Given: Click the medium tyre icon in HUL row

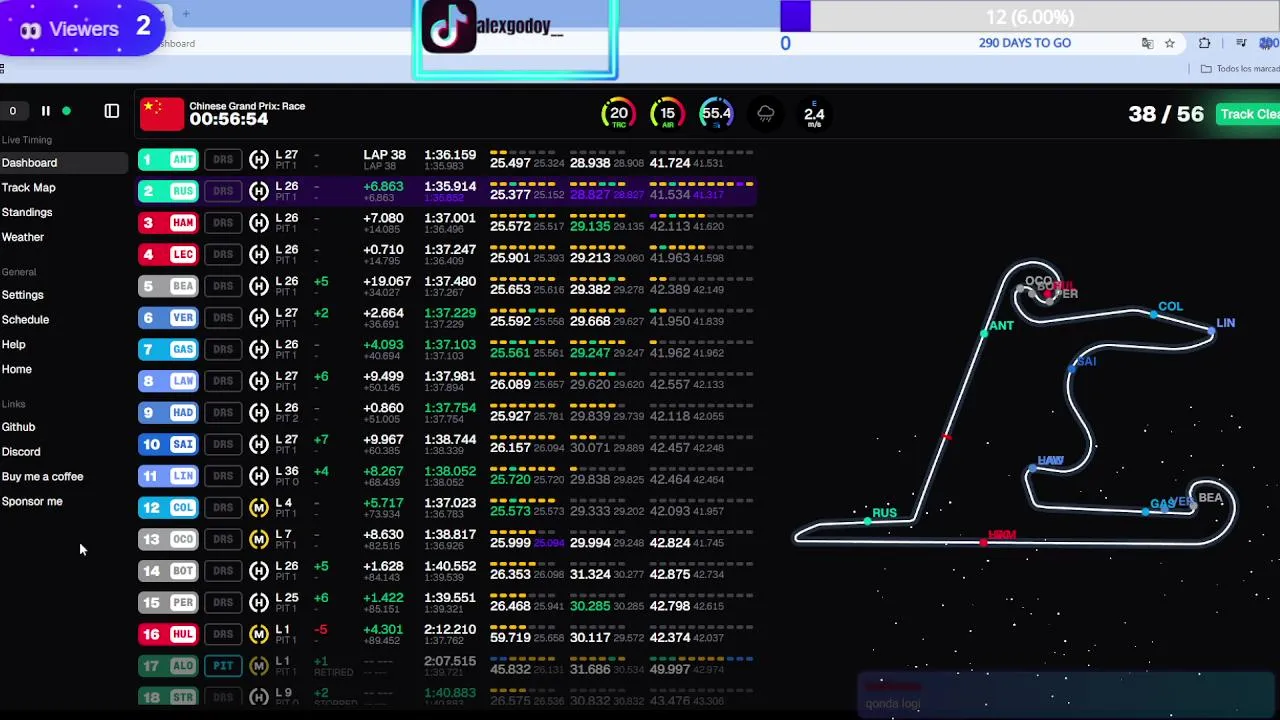Looking at the screenshot, I should (259, 634).
